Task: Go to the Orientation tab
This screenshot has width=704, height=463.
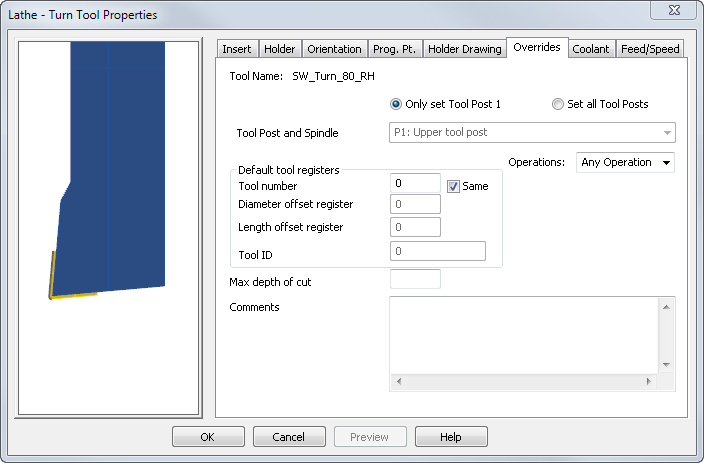Action: point(334,49)
